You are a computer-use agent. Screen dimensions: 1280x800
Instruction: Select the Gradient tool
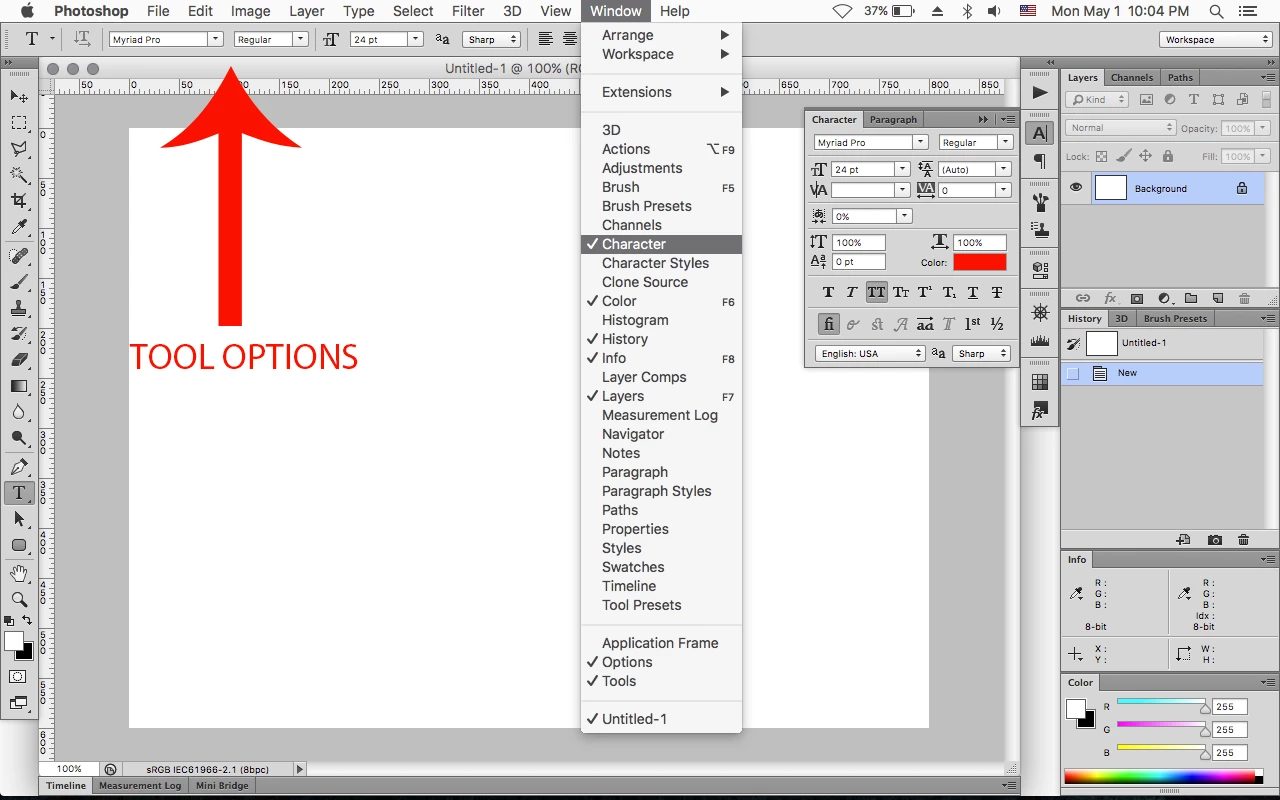pos(19,386)
